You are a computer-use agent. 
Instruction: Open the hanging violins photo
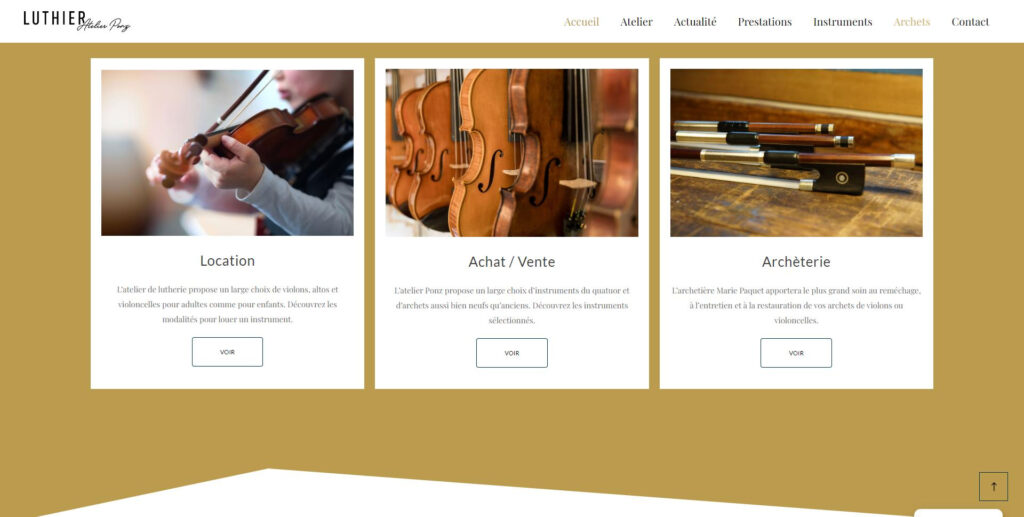coord(512,153)
